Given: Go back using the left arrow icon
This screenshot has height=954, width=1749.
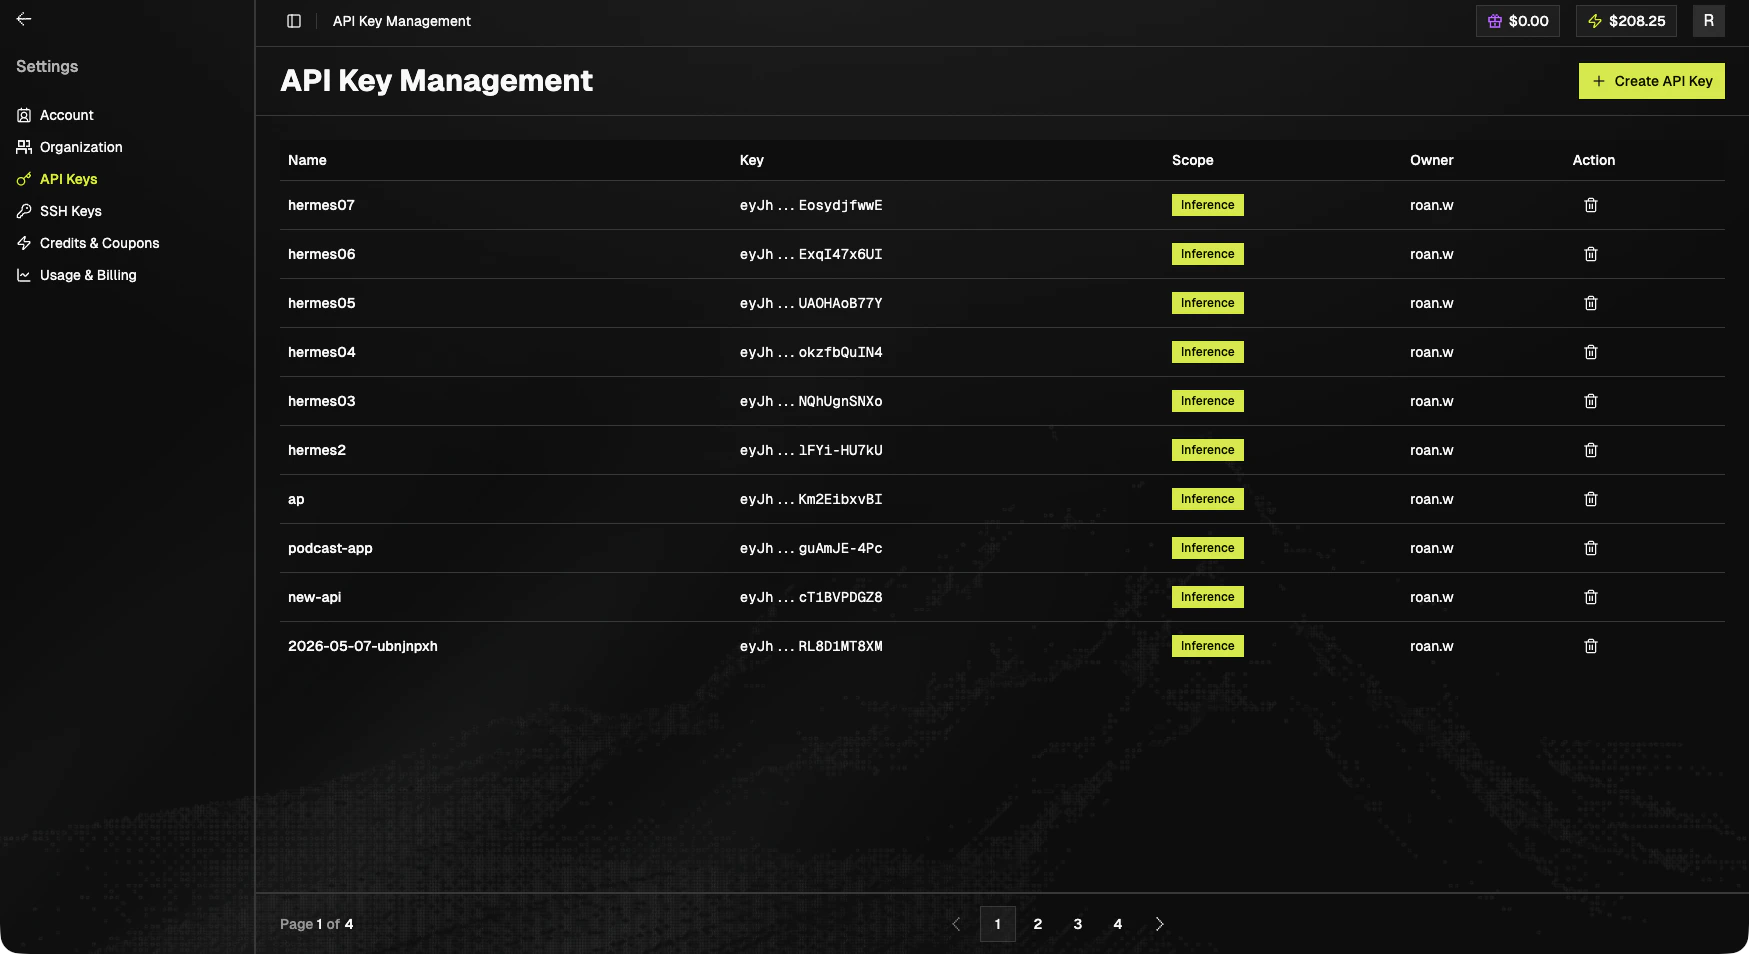Looking at the screenshot, I should tap(24, 19).
